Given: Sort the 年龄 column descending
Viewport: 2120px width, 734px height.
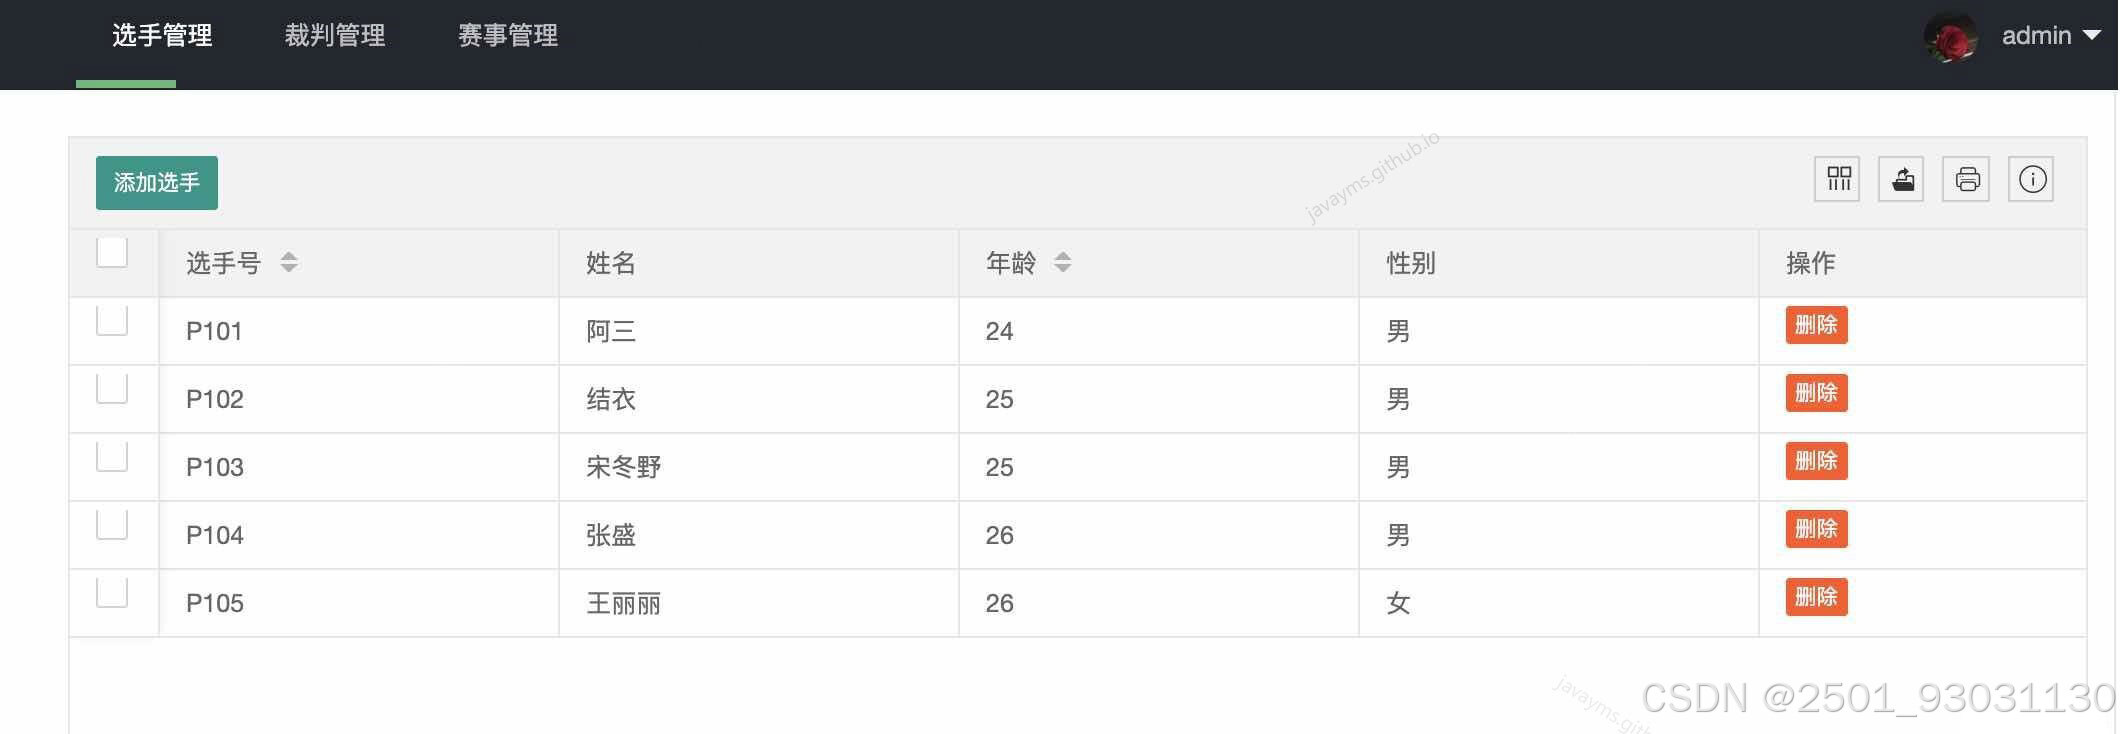Looking at the screenshot, I should pos(1062,269).
